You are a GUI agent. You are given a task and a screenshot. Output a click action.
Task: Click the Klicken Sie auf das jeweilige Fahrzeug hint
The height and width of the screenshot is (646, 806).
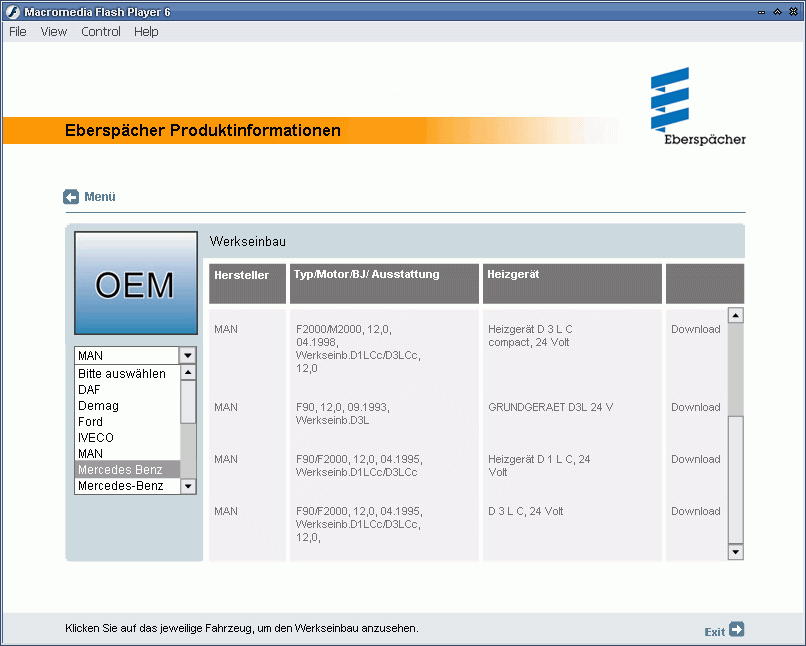tap(242, 628)
